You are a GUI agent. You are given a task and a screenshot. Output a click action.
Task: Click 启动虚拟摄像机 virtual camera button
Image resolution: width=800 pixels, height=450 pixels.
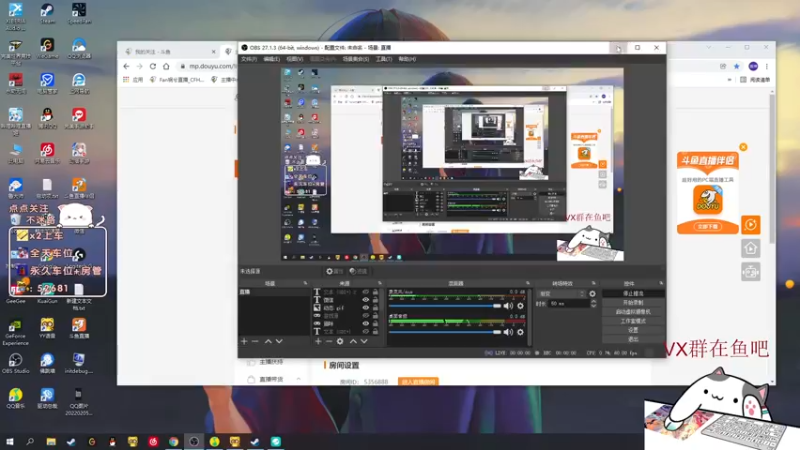633,312
